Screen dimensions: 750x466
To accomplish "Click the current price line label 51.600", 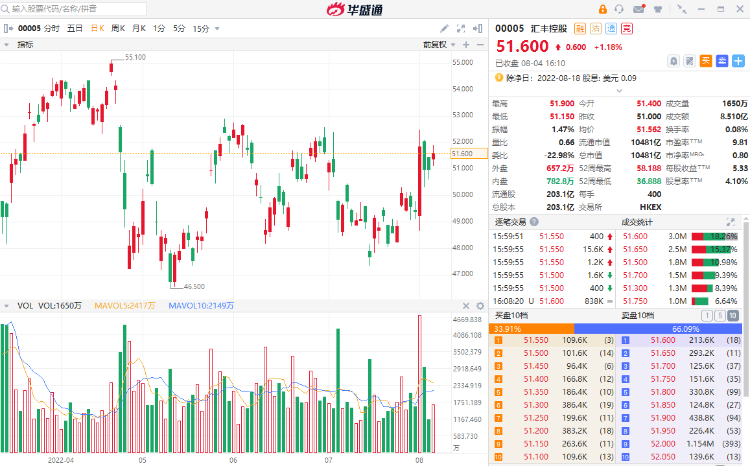I will coord(469,154).
